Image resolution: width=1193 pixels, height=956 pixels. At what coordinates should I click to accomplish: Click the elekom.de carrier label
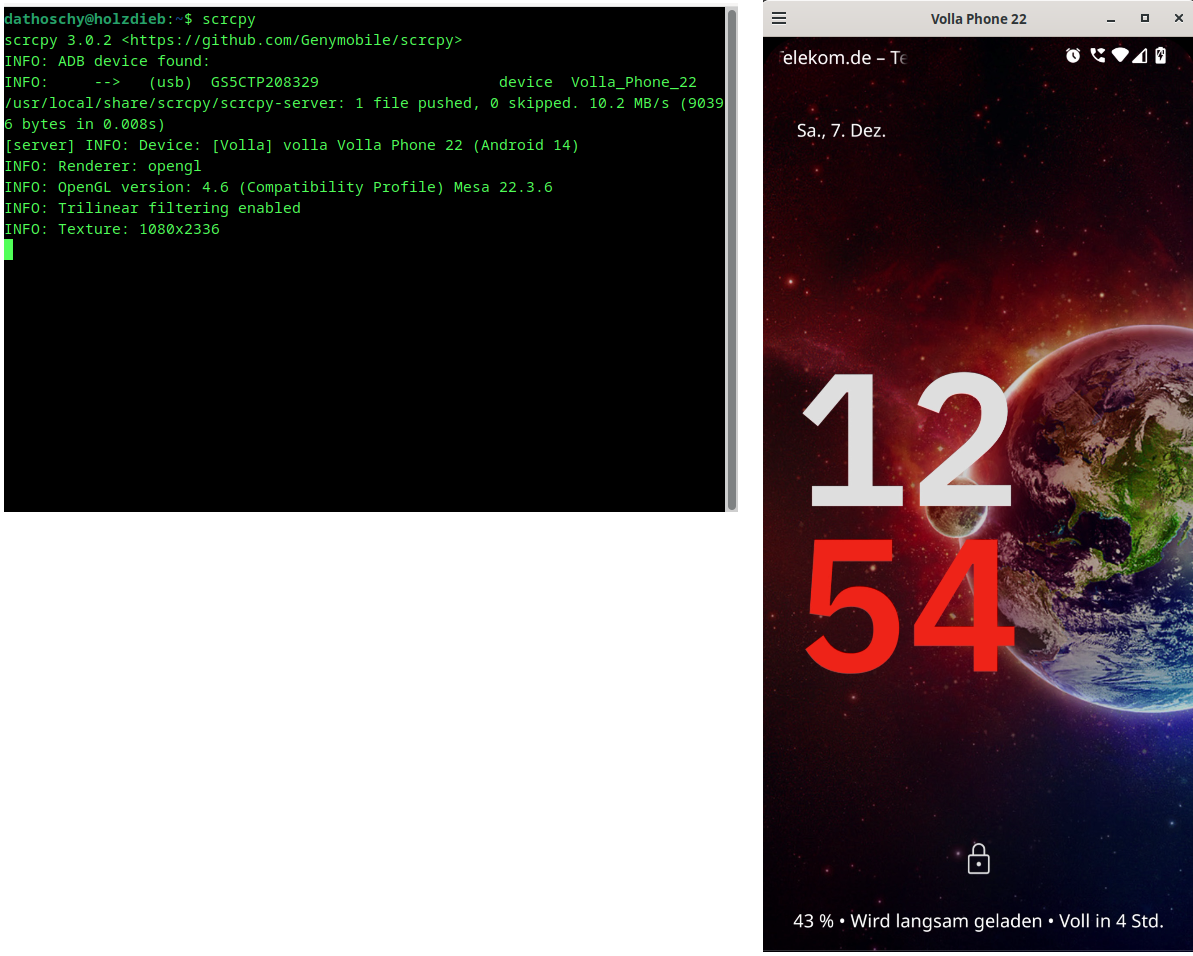[x=843, y=58]
